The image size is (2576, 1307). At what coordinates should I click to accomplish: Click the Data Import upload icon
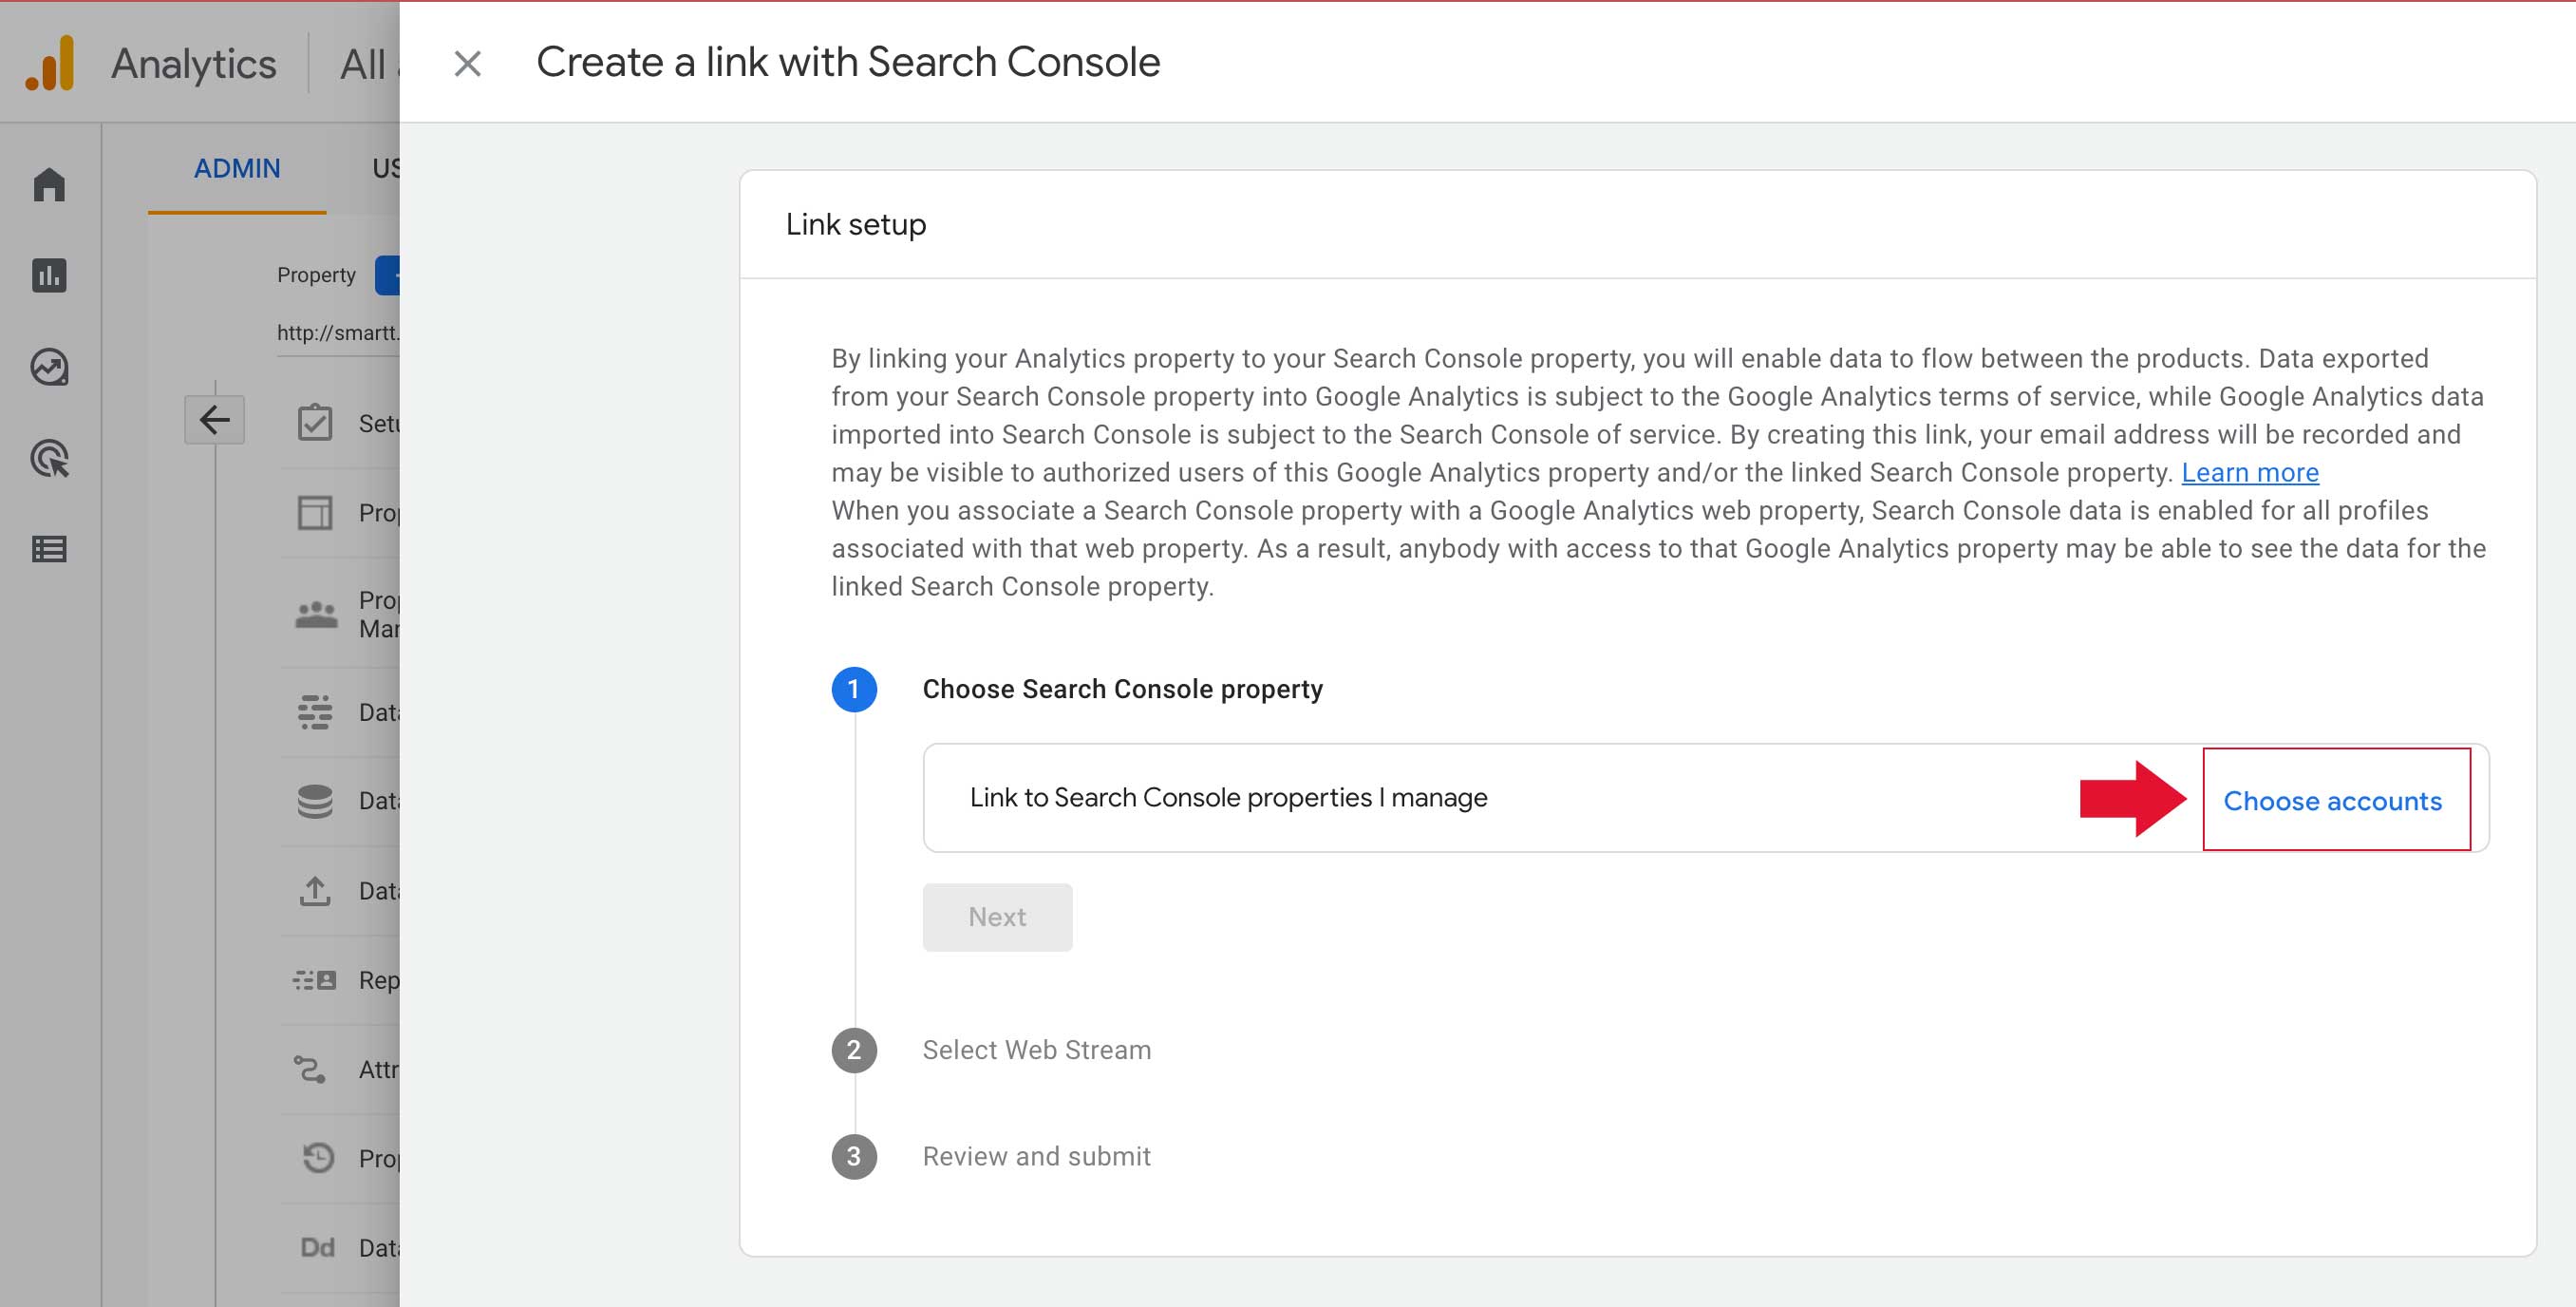pos(315,890)
